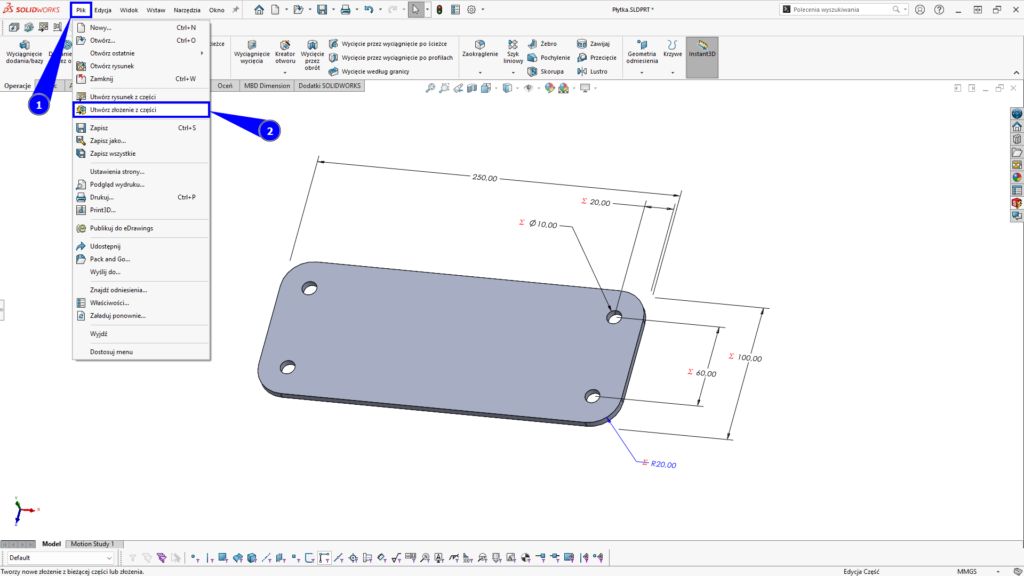Switch to Motion Study 1 tab
This screenshot has width=1024, height=576.
(x=91, y=544)
